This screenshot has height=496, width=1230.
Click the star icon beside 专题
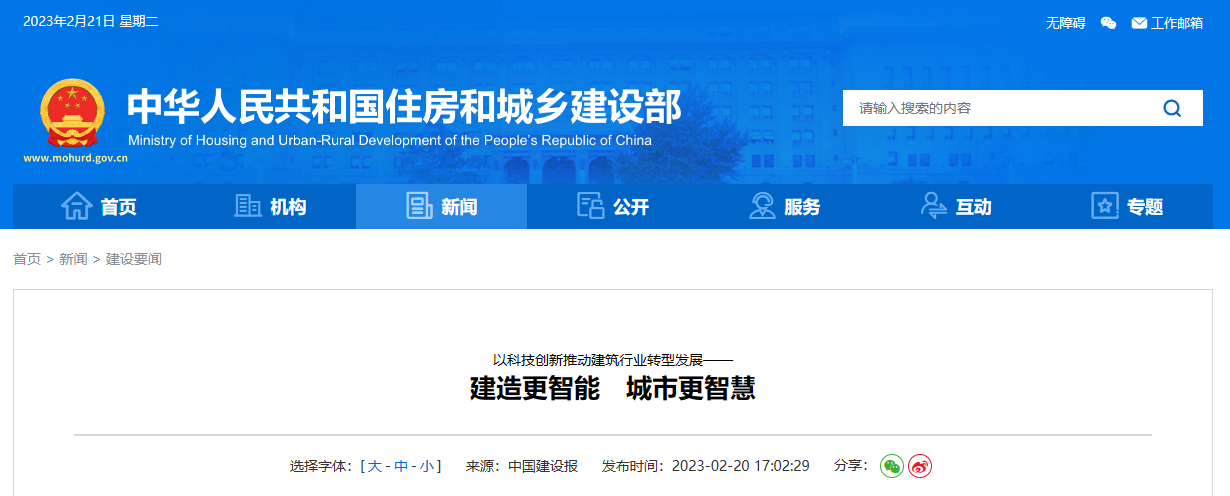pos(1104,206)
